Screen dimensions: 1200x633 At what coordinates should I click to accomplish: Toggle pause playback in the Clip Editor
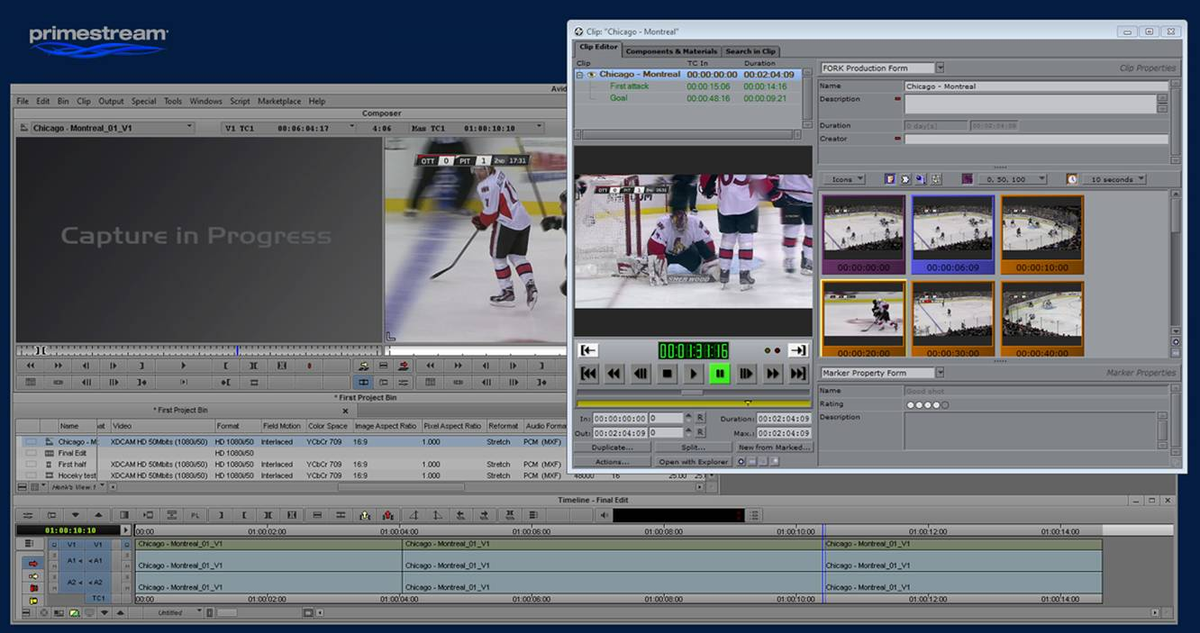click(720, 374)
